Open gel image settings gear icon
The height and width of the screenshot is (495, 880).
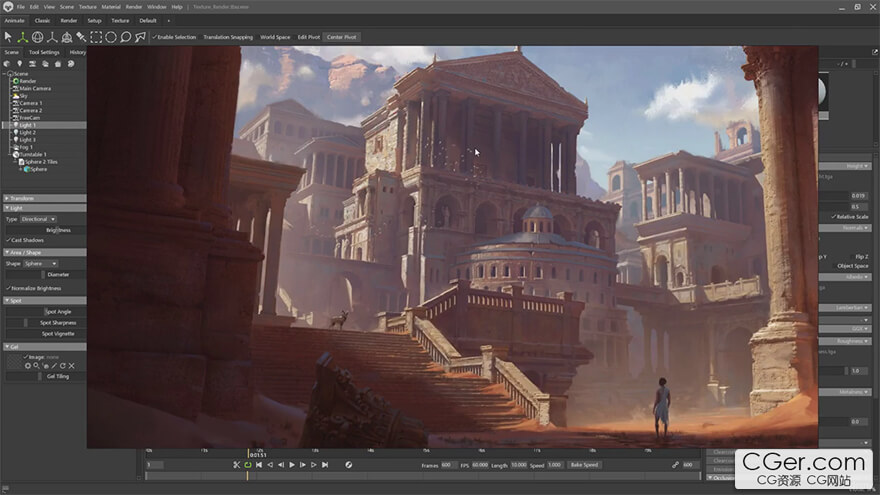click(28, 366)
